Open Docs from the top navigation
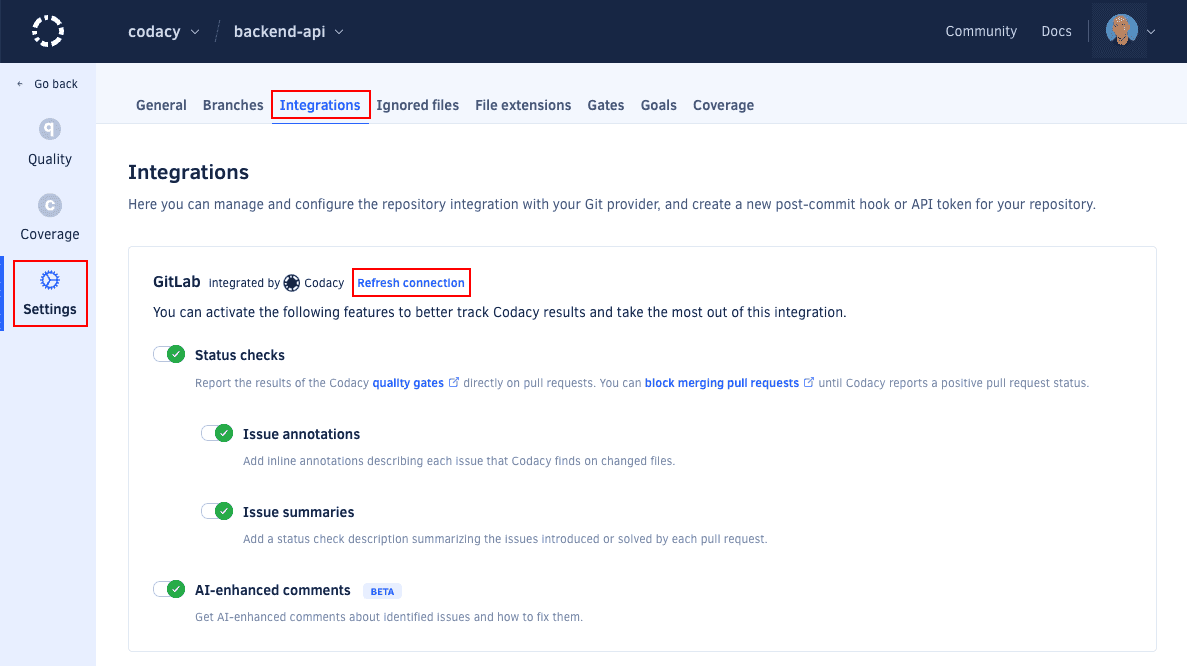This screenshot has width=1187, height=666. coord(1056,31)
